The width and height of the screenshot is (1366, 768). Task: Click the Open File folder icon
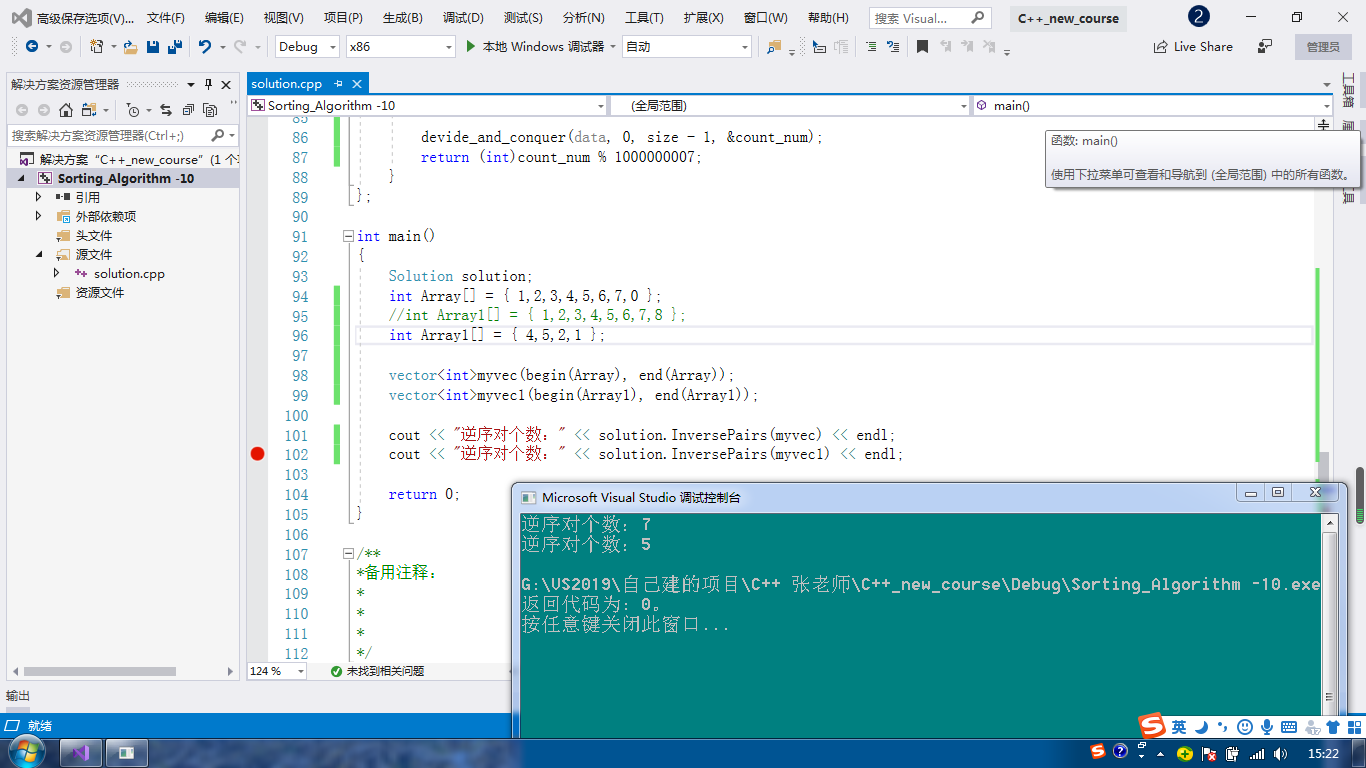(x=130, y=47)
